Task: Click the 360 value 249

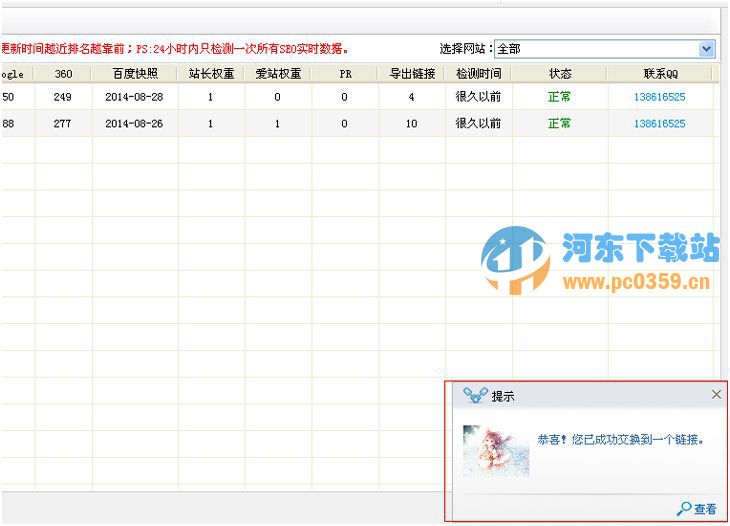Action: click(x=62, y=97)
